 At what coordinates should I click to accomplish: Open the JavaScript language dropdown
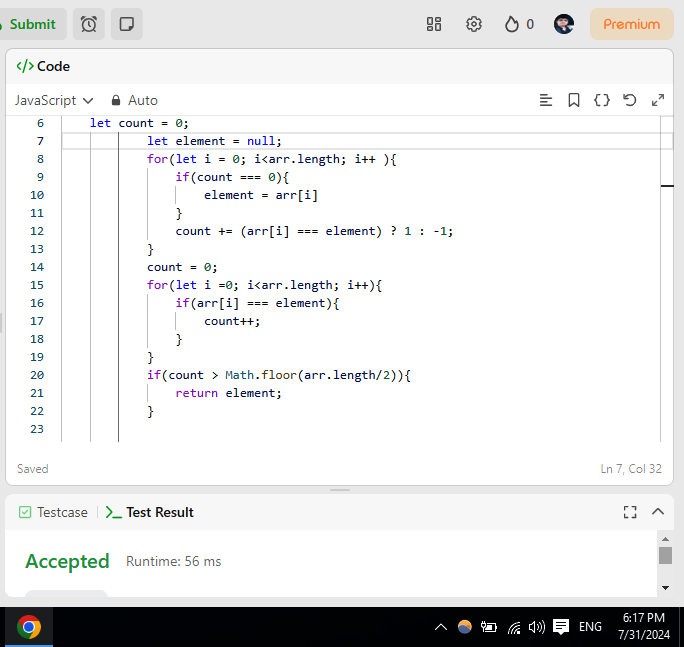[x=54, y=100]
